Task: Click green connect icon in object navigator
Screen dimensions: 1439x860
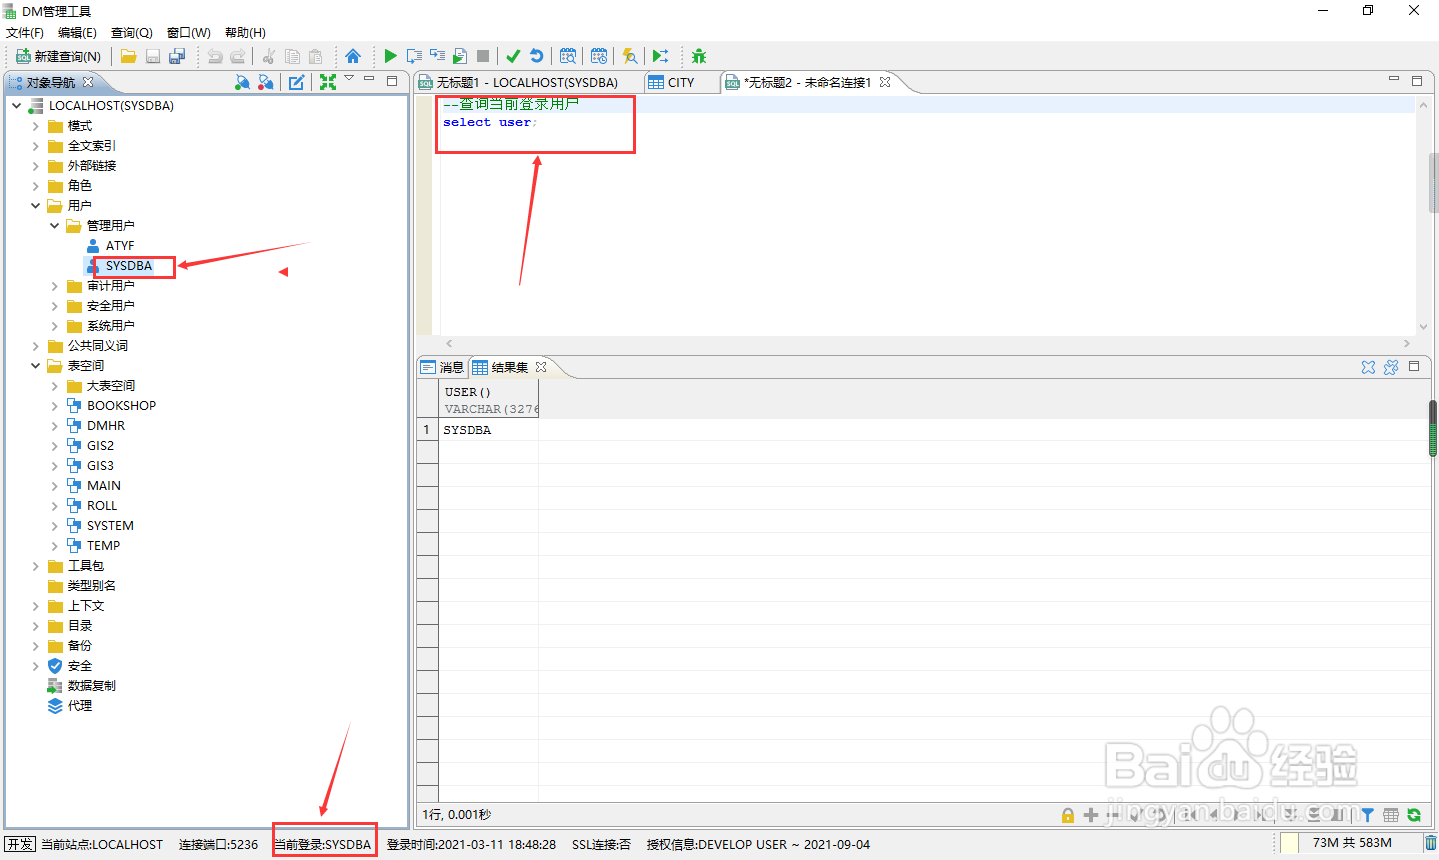Action: (242, 82)
